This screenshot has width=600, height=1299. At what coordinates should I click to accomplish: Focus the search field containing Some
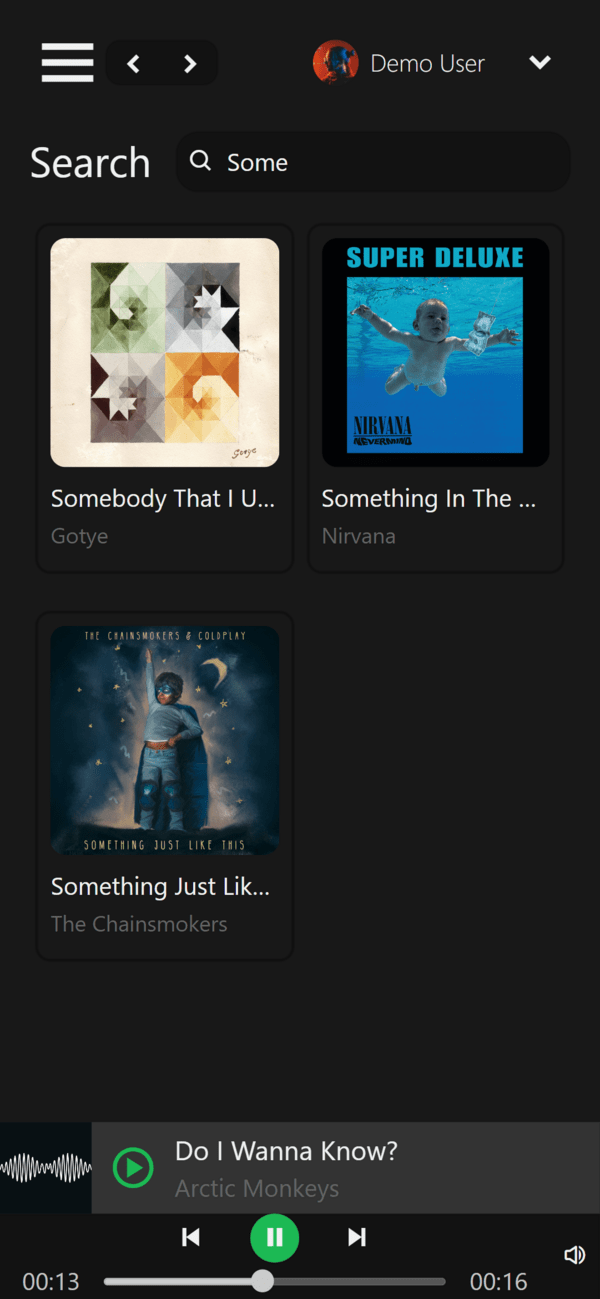tap(373, 162)
